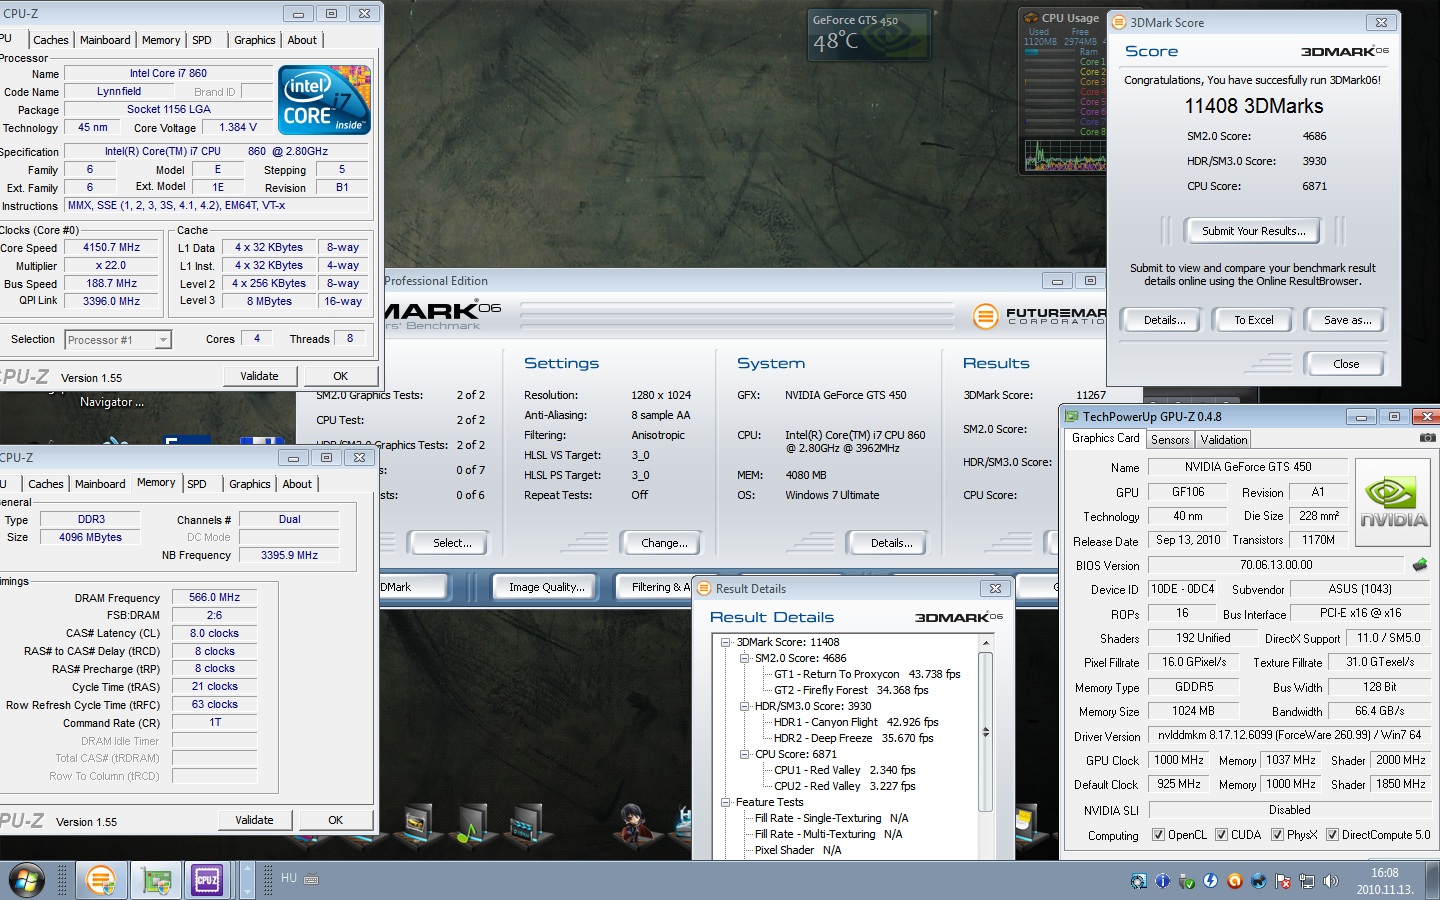Click the GPU-Z title bar app icon
This screenshot has height=900, width=1440.
coord(1072,416)
